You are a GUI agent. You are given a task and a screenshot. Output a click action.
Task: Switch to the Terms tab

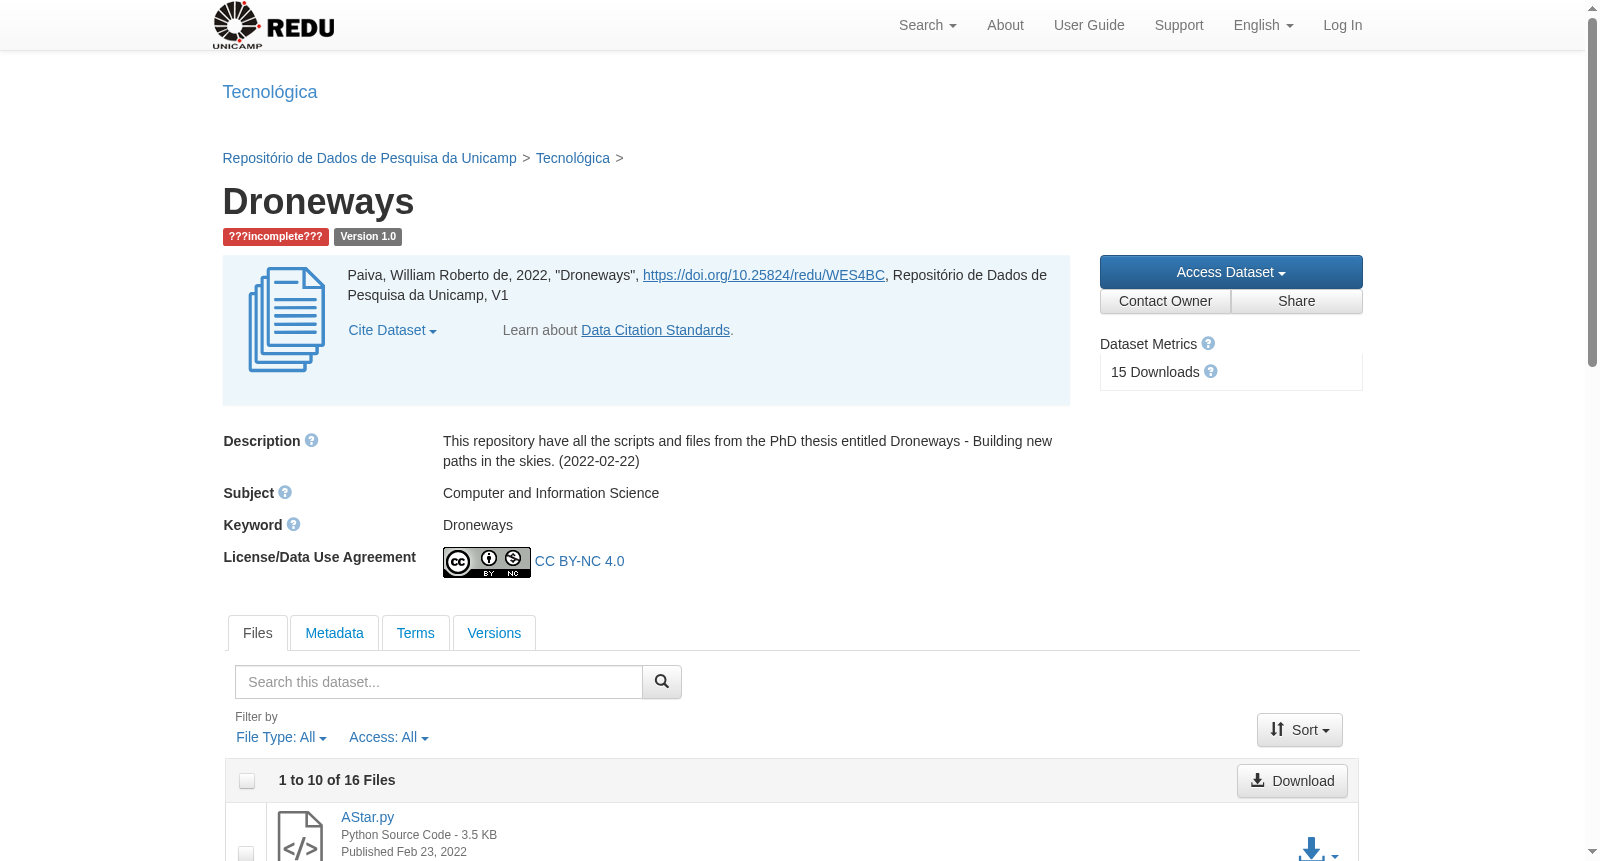click(x=416, y=633)
